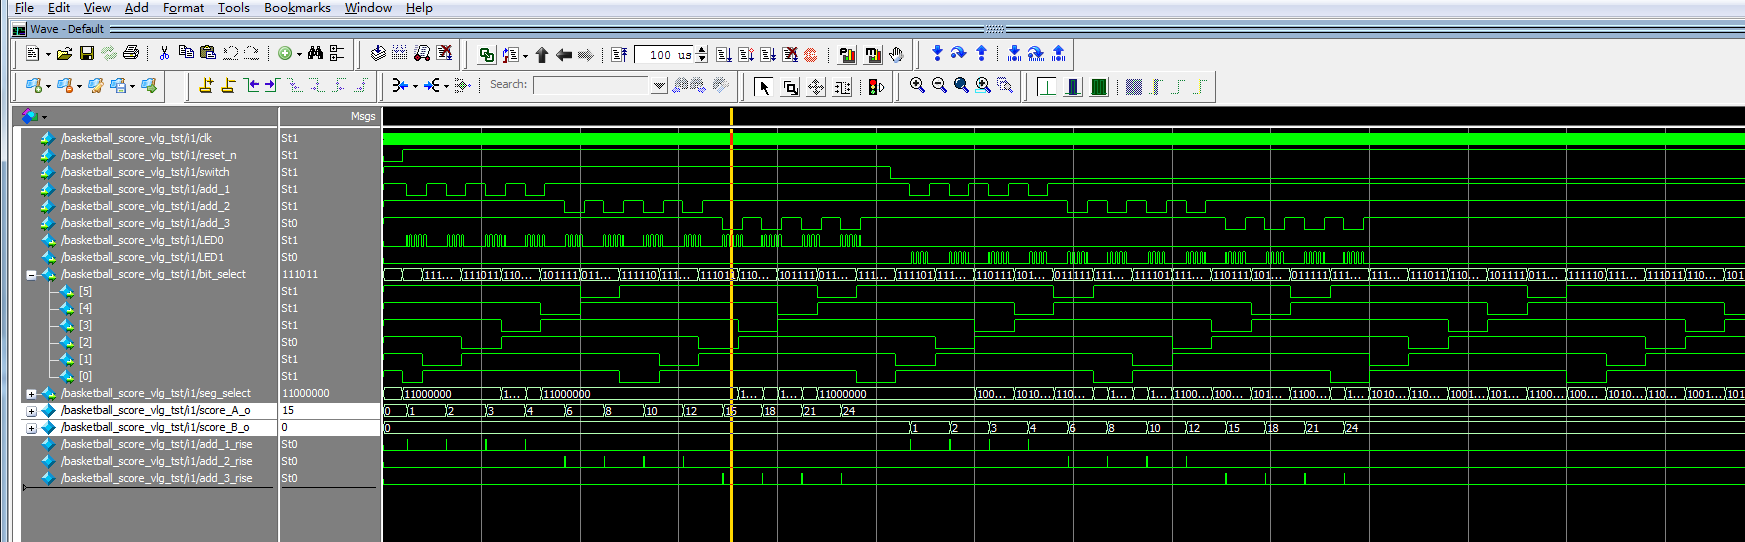This screenshot has width=1745, height=542.
Task: Open the File menu
Action: coord(24,8)
